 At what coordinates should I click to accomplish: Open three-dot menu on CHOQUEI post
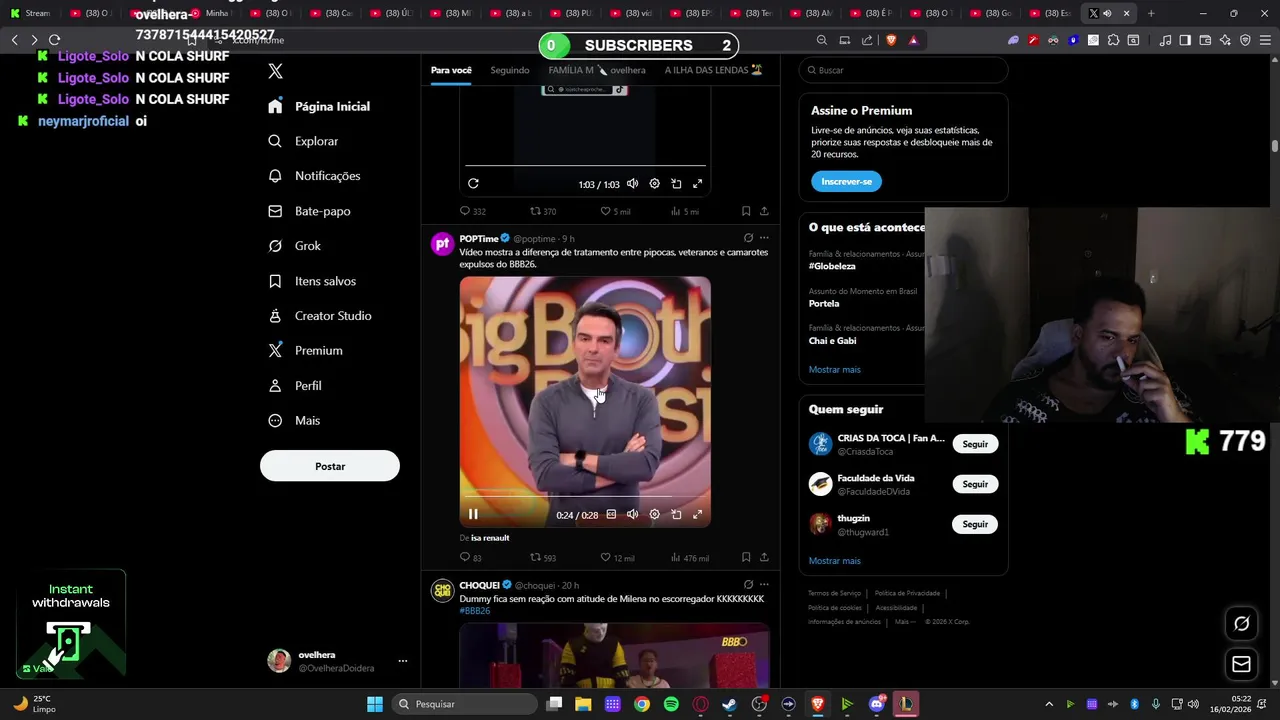coord(764,585)
